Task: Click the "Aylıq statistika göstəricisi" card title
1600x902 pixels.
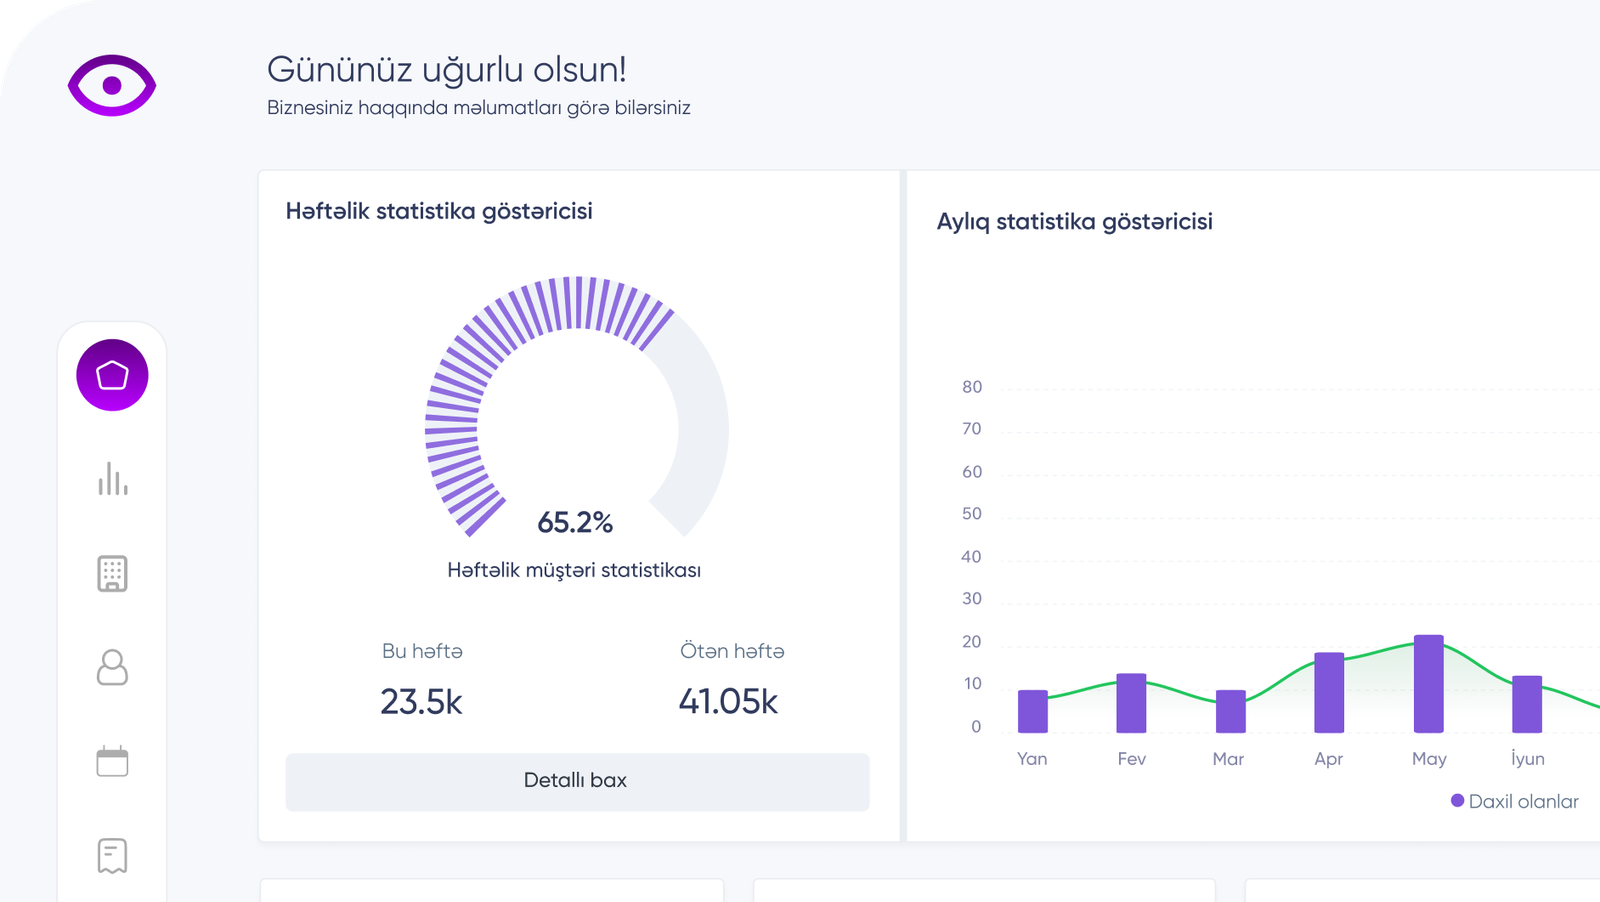Action: 1074,222
